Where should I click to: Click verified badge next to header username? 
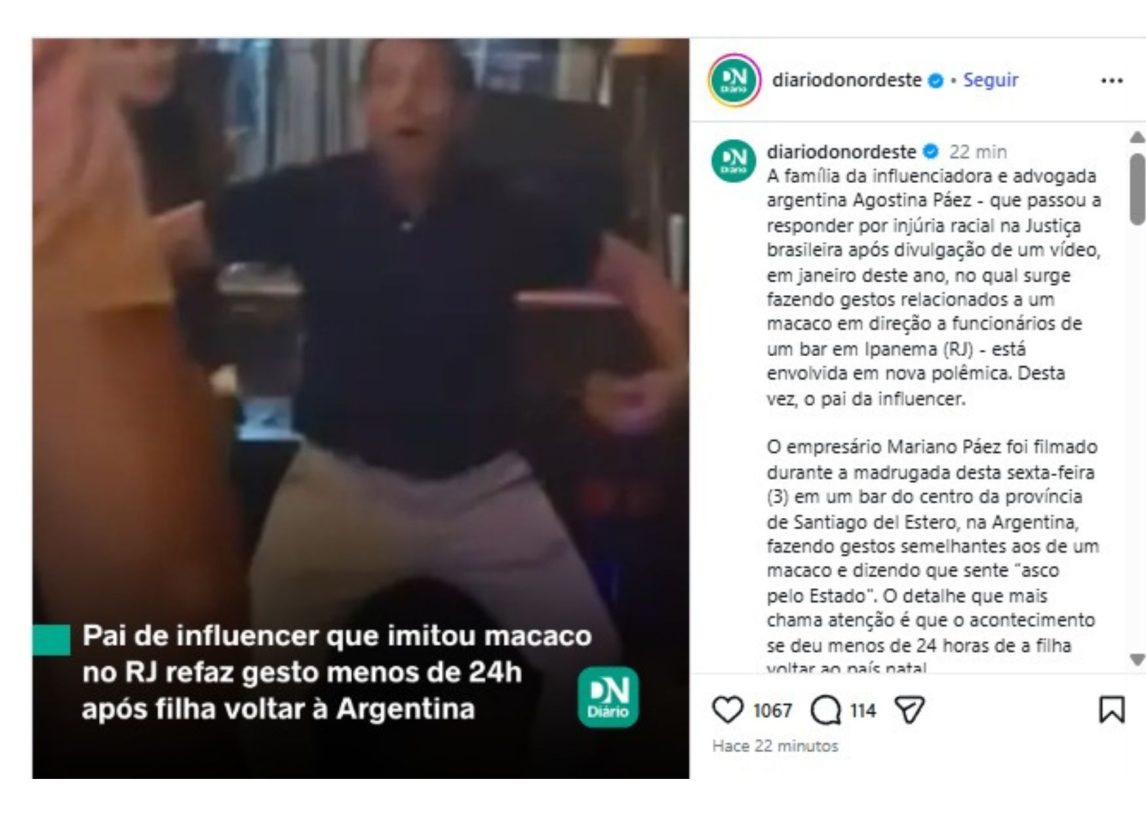pos(936,81)
